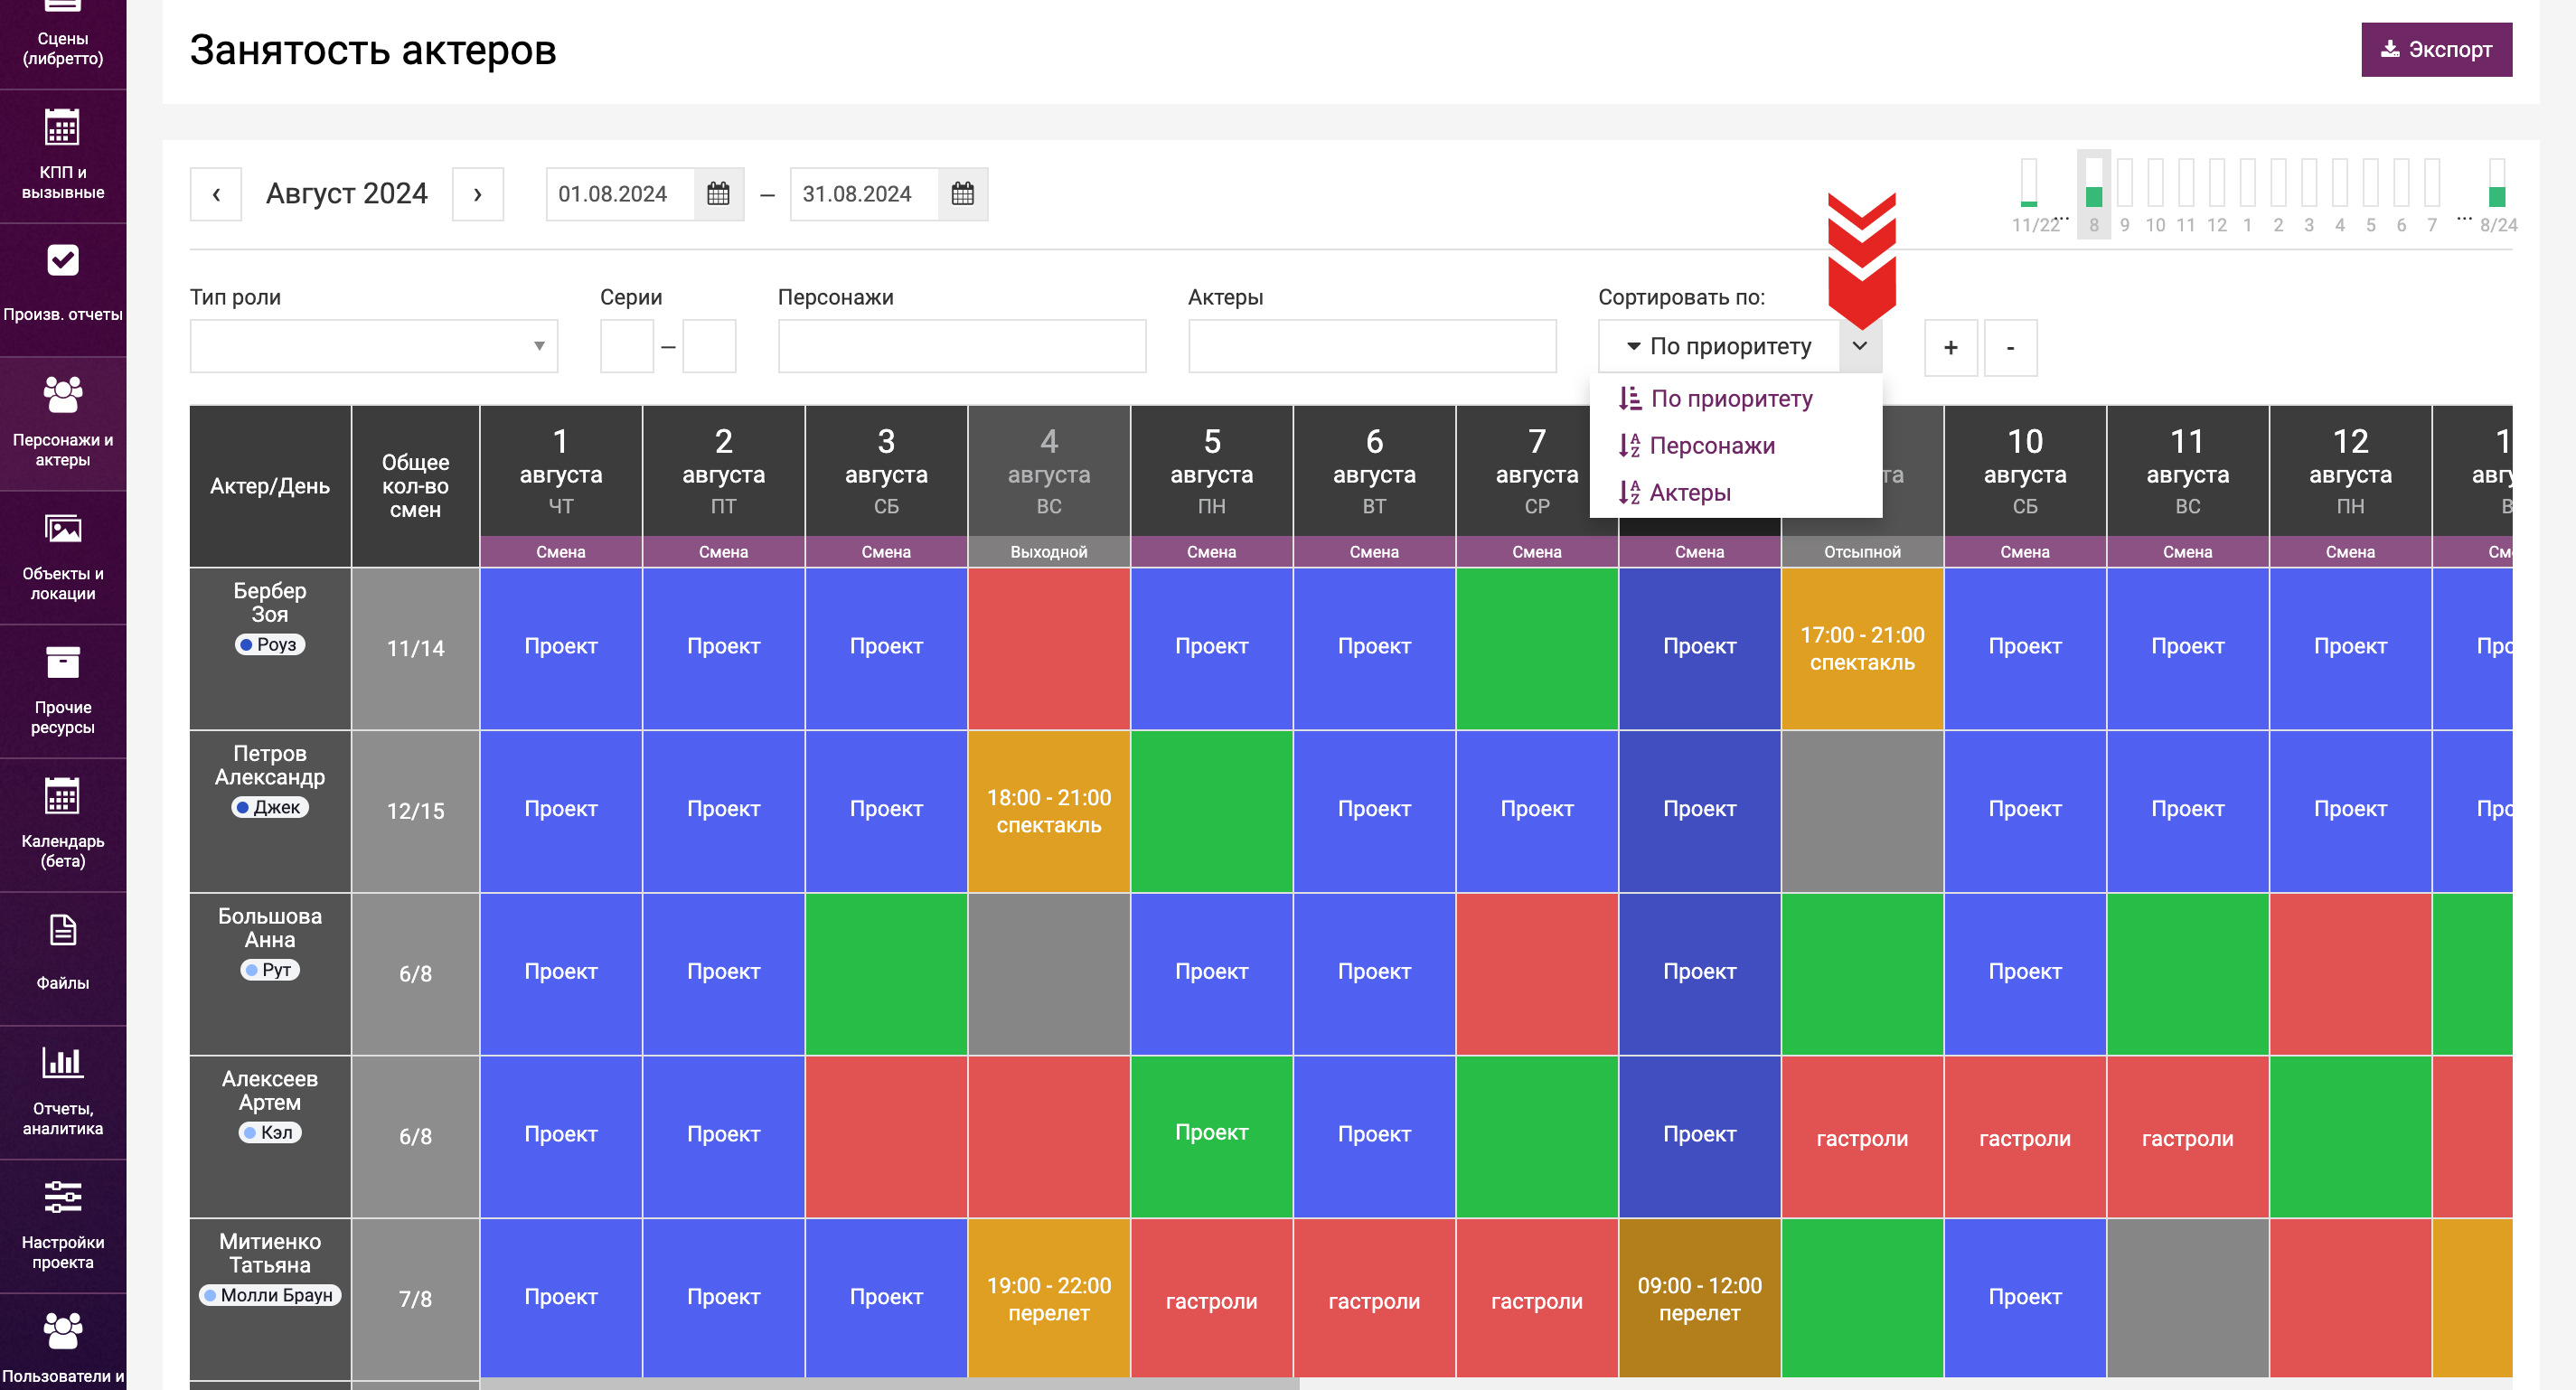Click the minus button near sorting
Screen dimensions: 2576x1390
2010,347
